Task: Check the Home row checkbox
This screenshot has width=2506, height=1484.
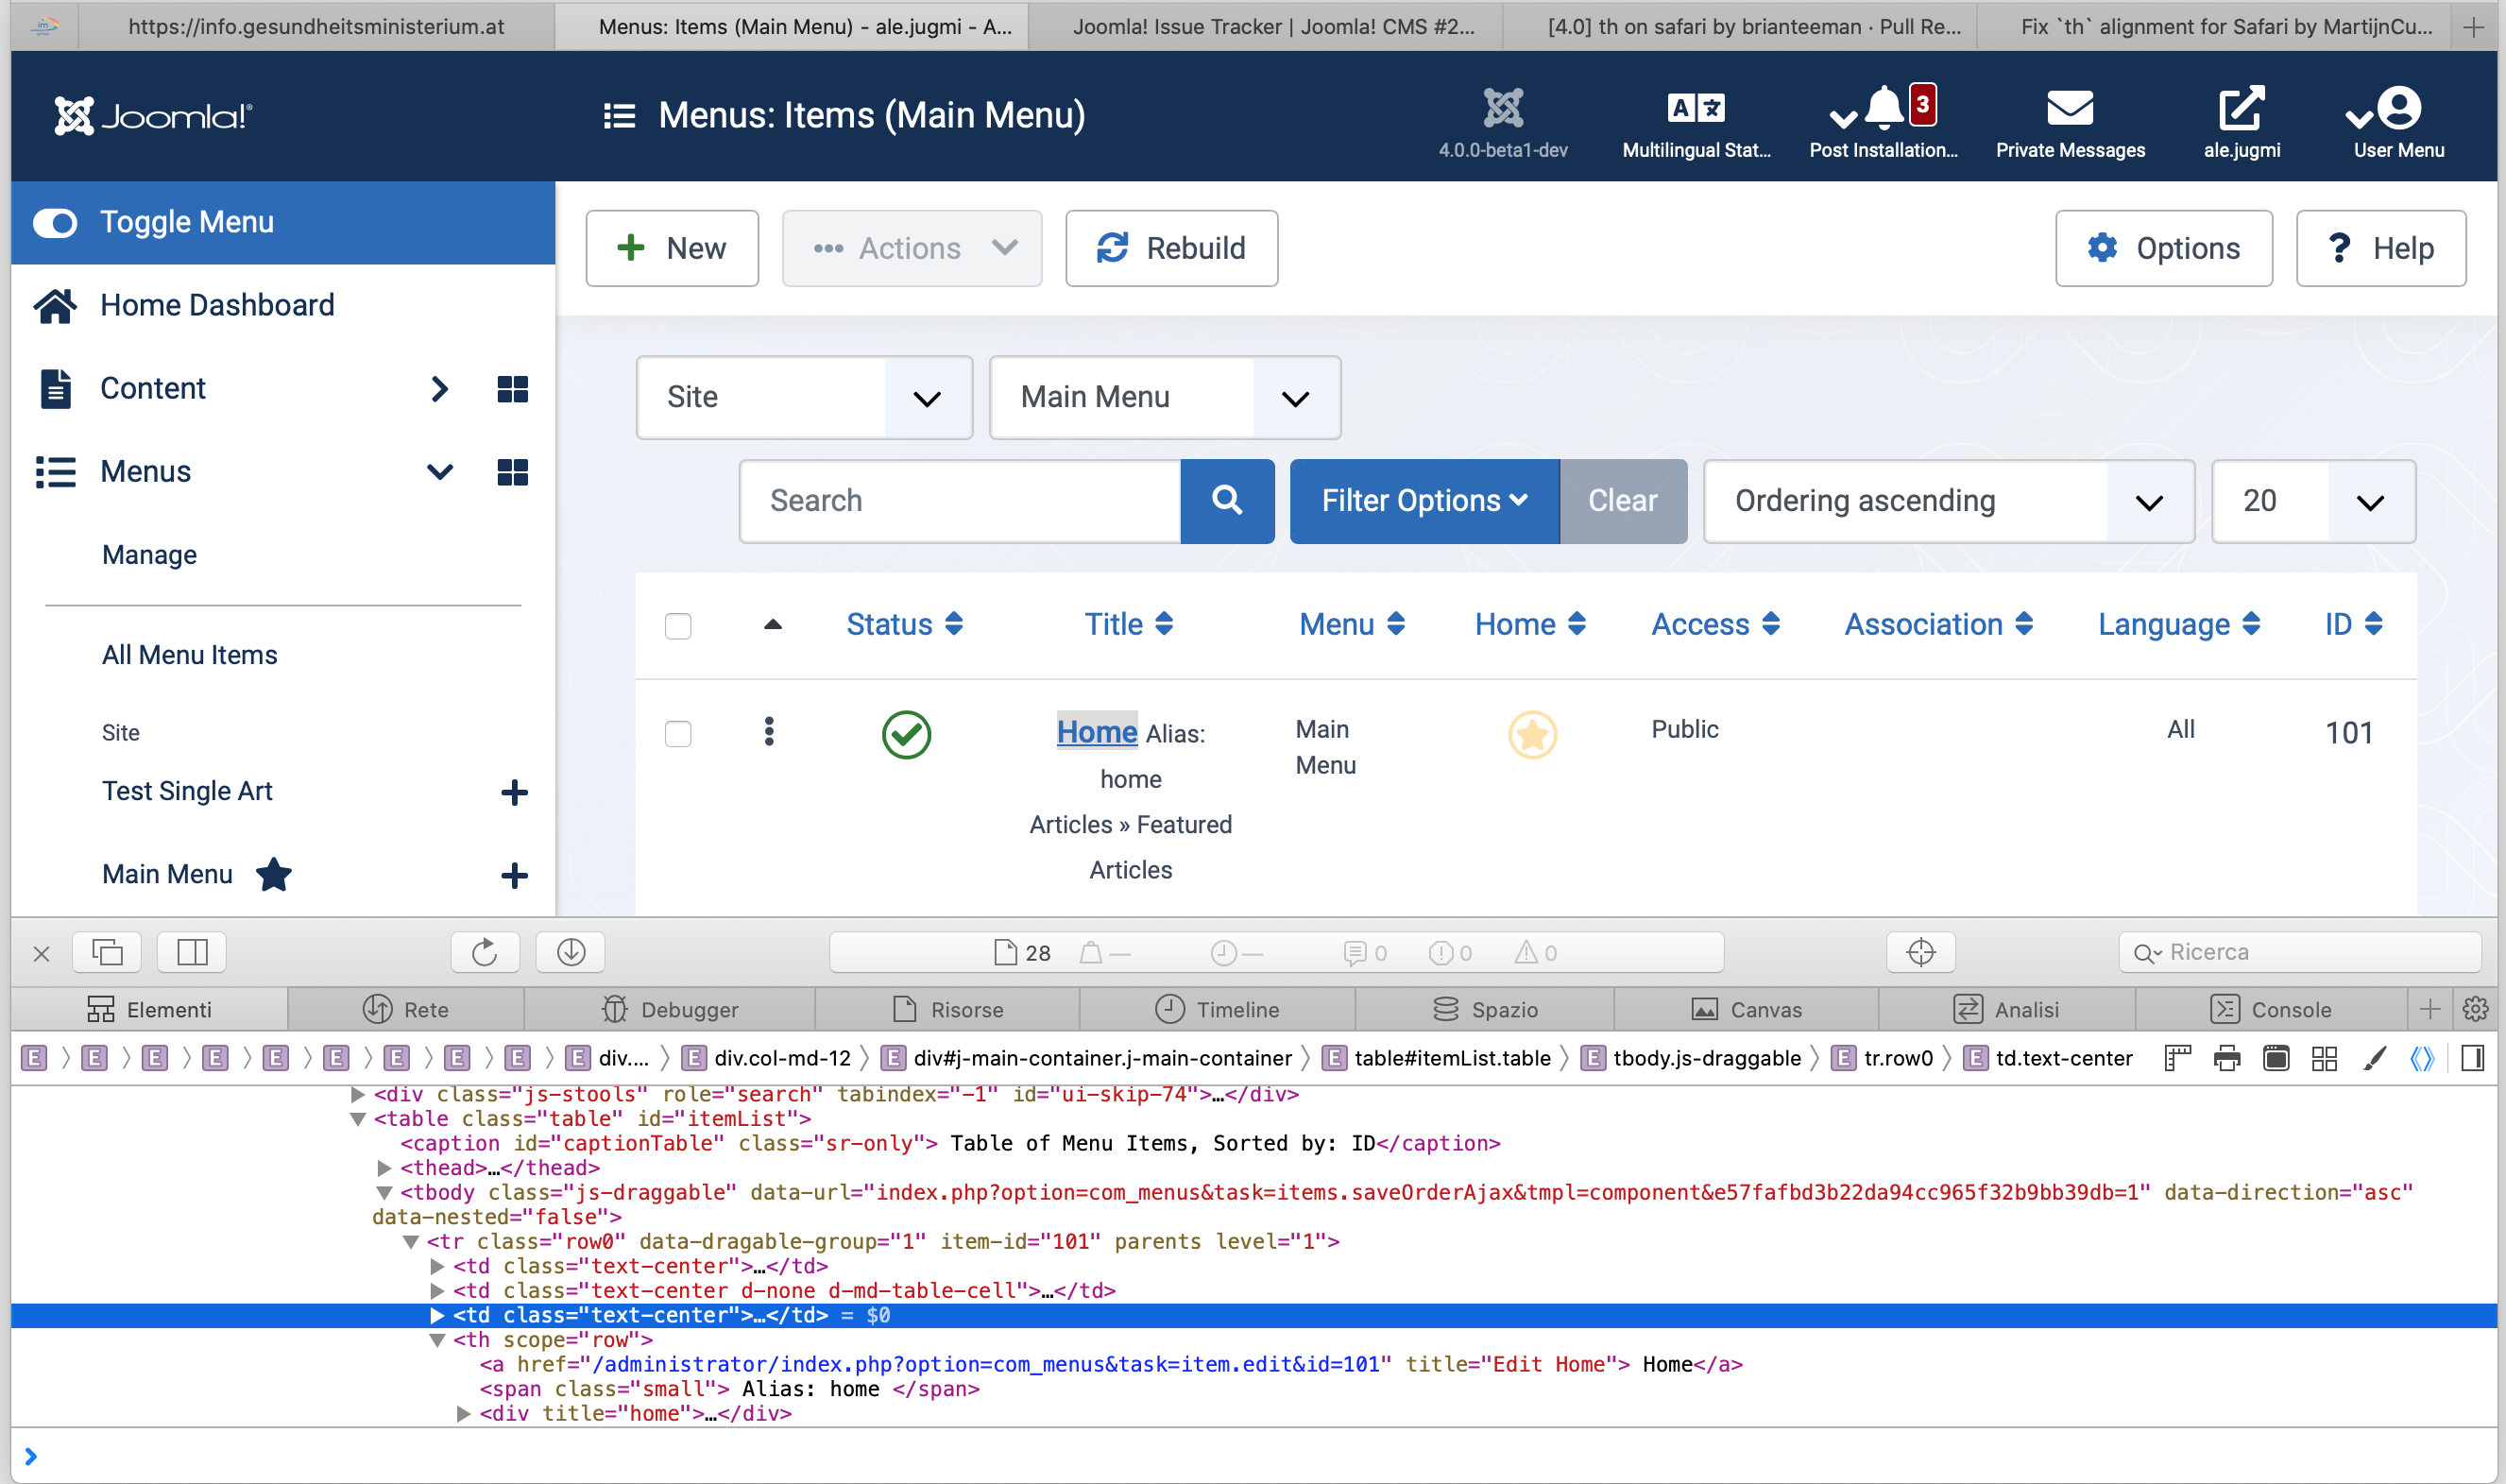Action: click(x=678, y=734)
